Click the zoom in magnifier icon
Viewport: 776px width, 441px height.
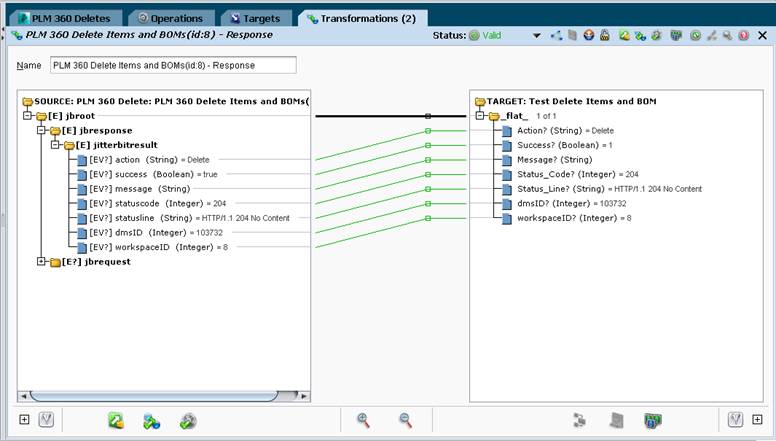pyautogui.click(x=363, y=420)
